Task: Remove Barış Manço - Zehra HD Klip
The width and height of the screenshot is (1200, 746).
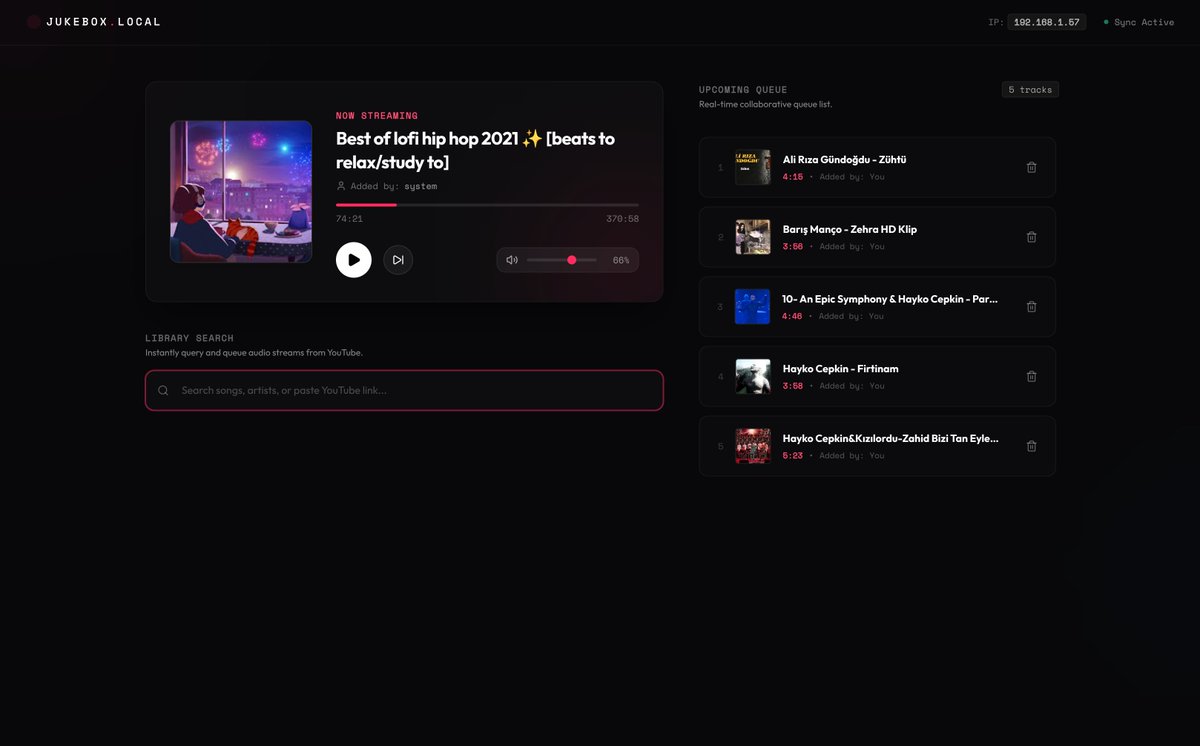Action: [x=1031, y=237]
